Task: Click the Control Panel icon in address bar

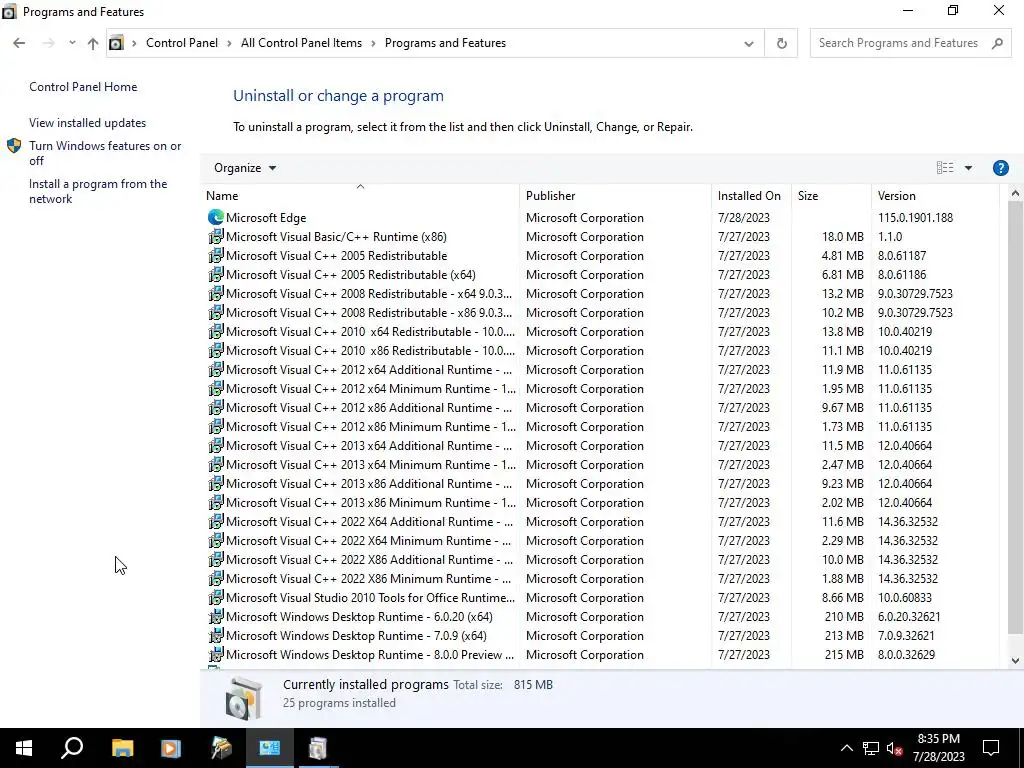Action: click(116, 43)
